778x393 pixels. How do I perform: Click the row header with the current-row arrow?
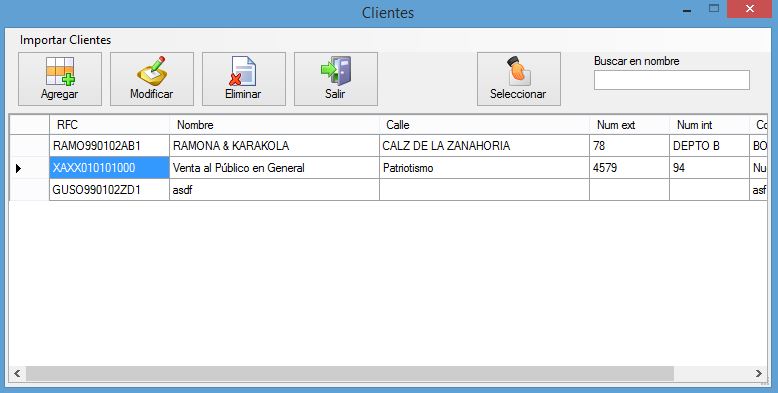29,168
